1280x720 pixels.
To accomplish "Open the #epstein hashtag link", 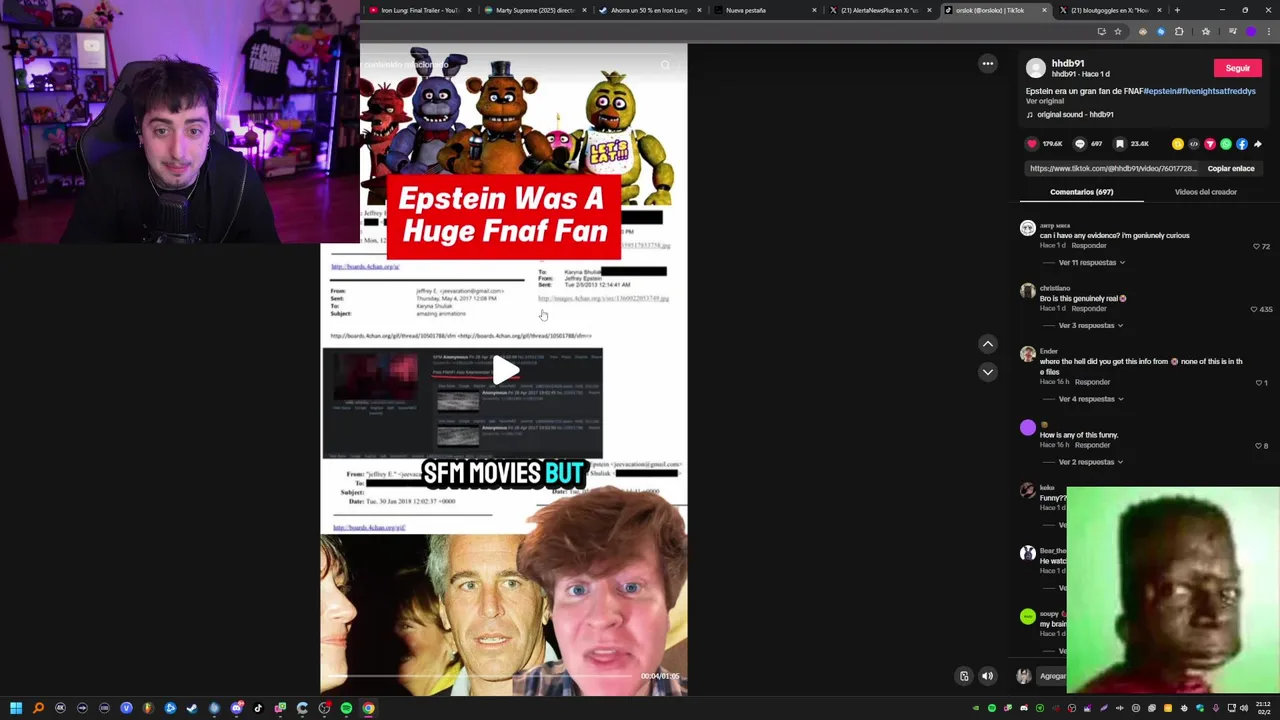I will [x=1160, y=91].
